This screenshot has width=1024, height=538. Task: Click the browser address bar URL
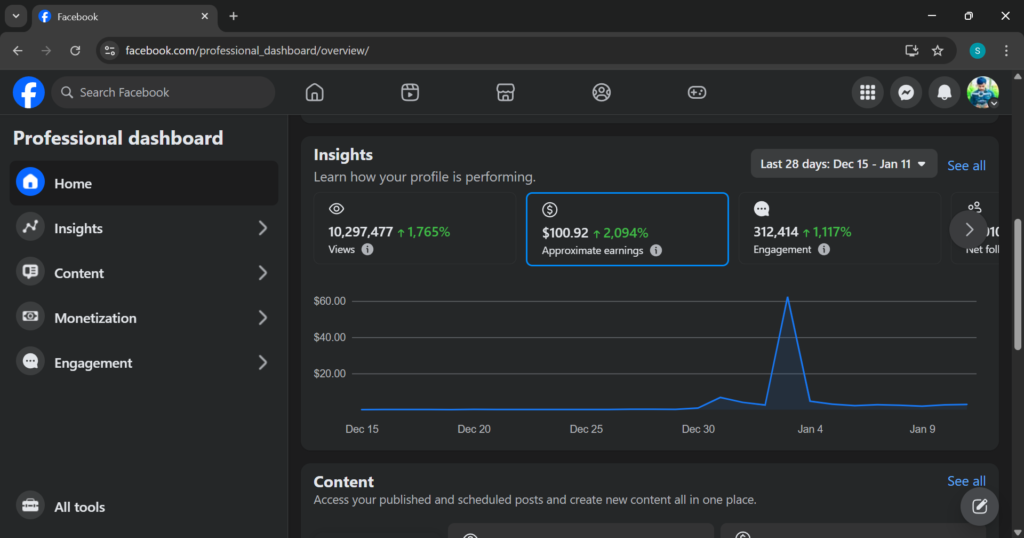point(247,50)
